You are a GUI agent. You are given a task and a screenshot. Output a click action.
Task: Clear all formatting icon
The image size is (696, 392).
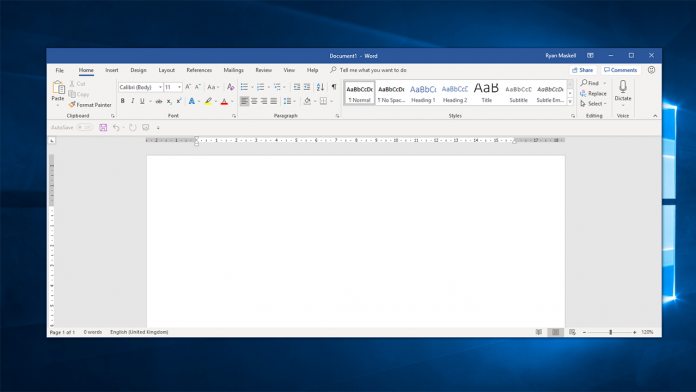230,87
